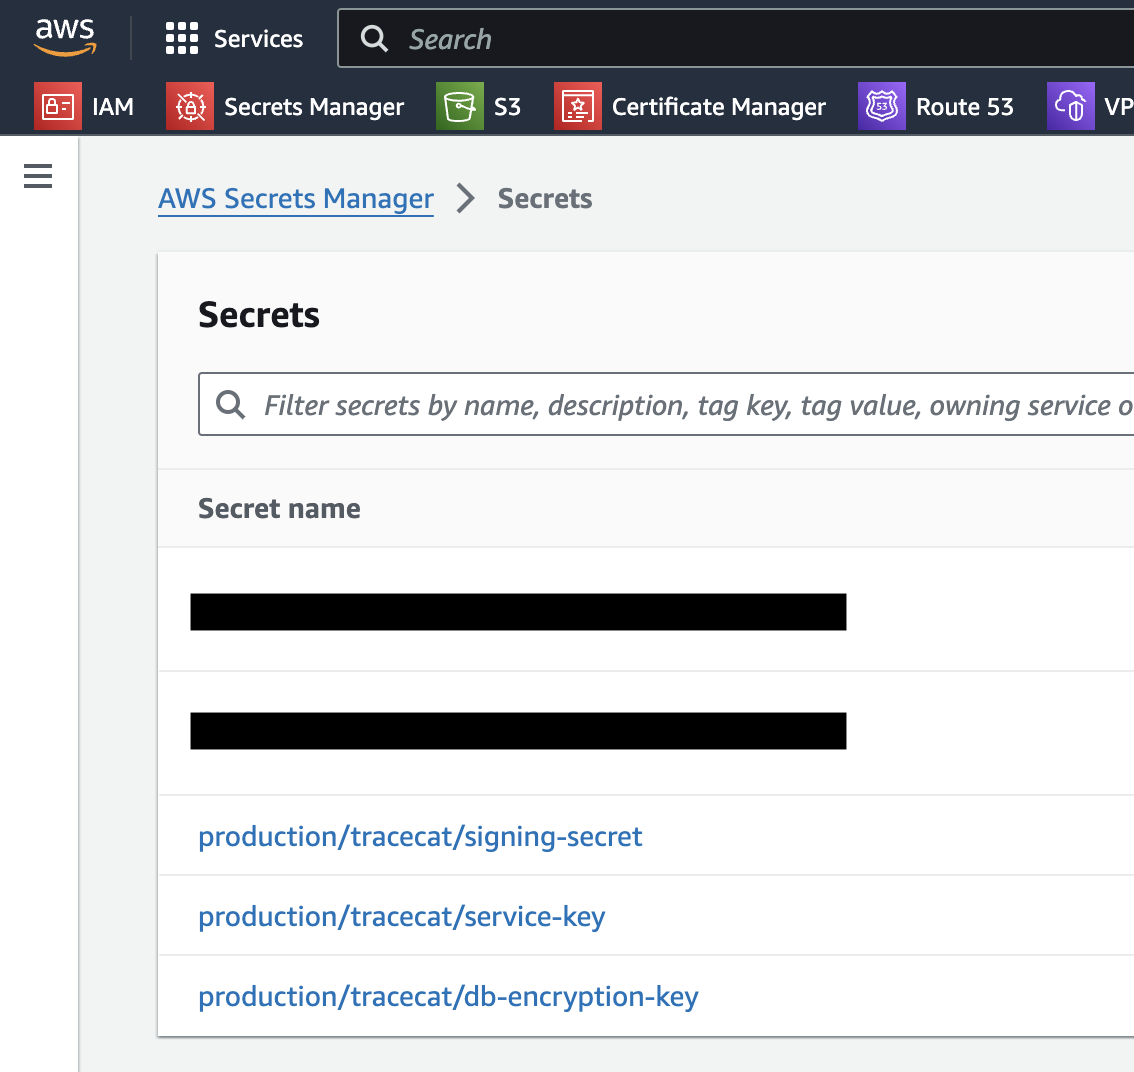Viewport: 1134px width, 1072px height.
Task: Focus the top AWS Search field
Action: (x=738, y=39)
